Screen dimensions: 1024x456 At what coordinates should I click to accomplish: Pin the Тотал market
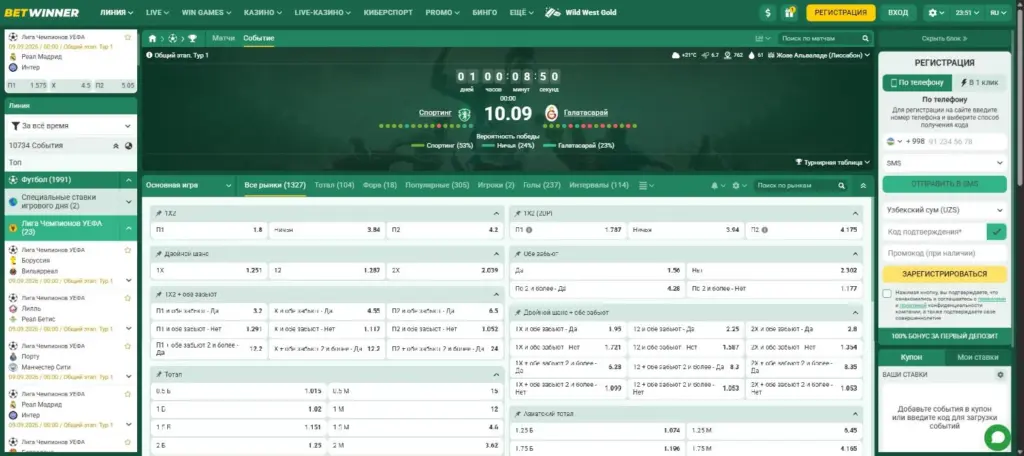[159, 375]
